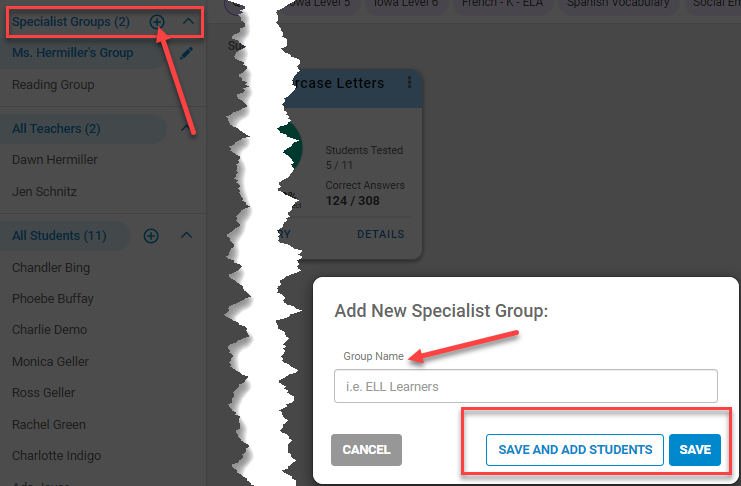Select Reading Group in the sidebar
Screen dimensions: 741x486
(53, 85)
